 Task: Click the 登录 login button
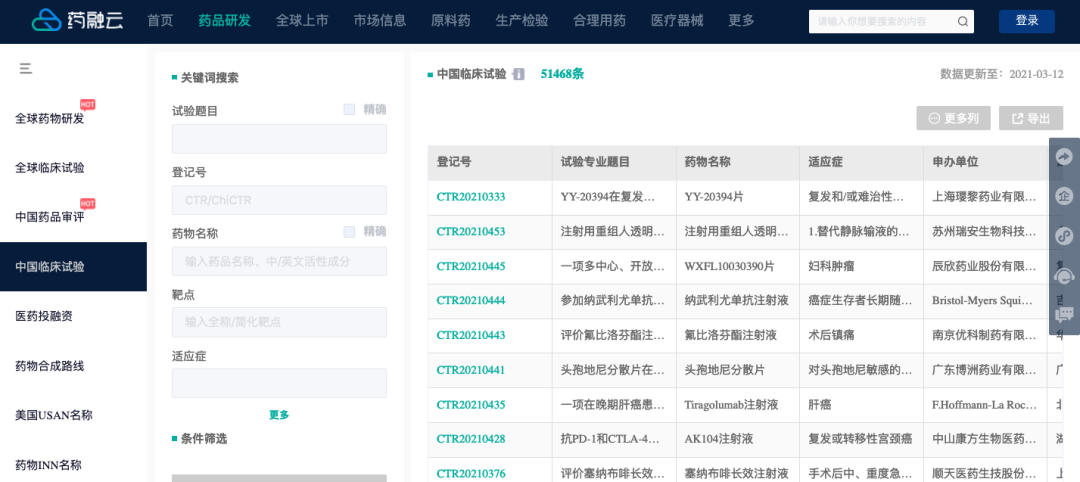pyautogui.click(x=1026, y=21)
